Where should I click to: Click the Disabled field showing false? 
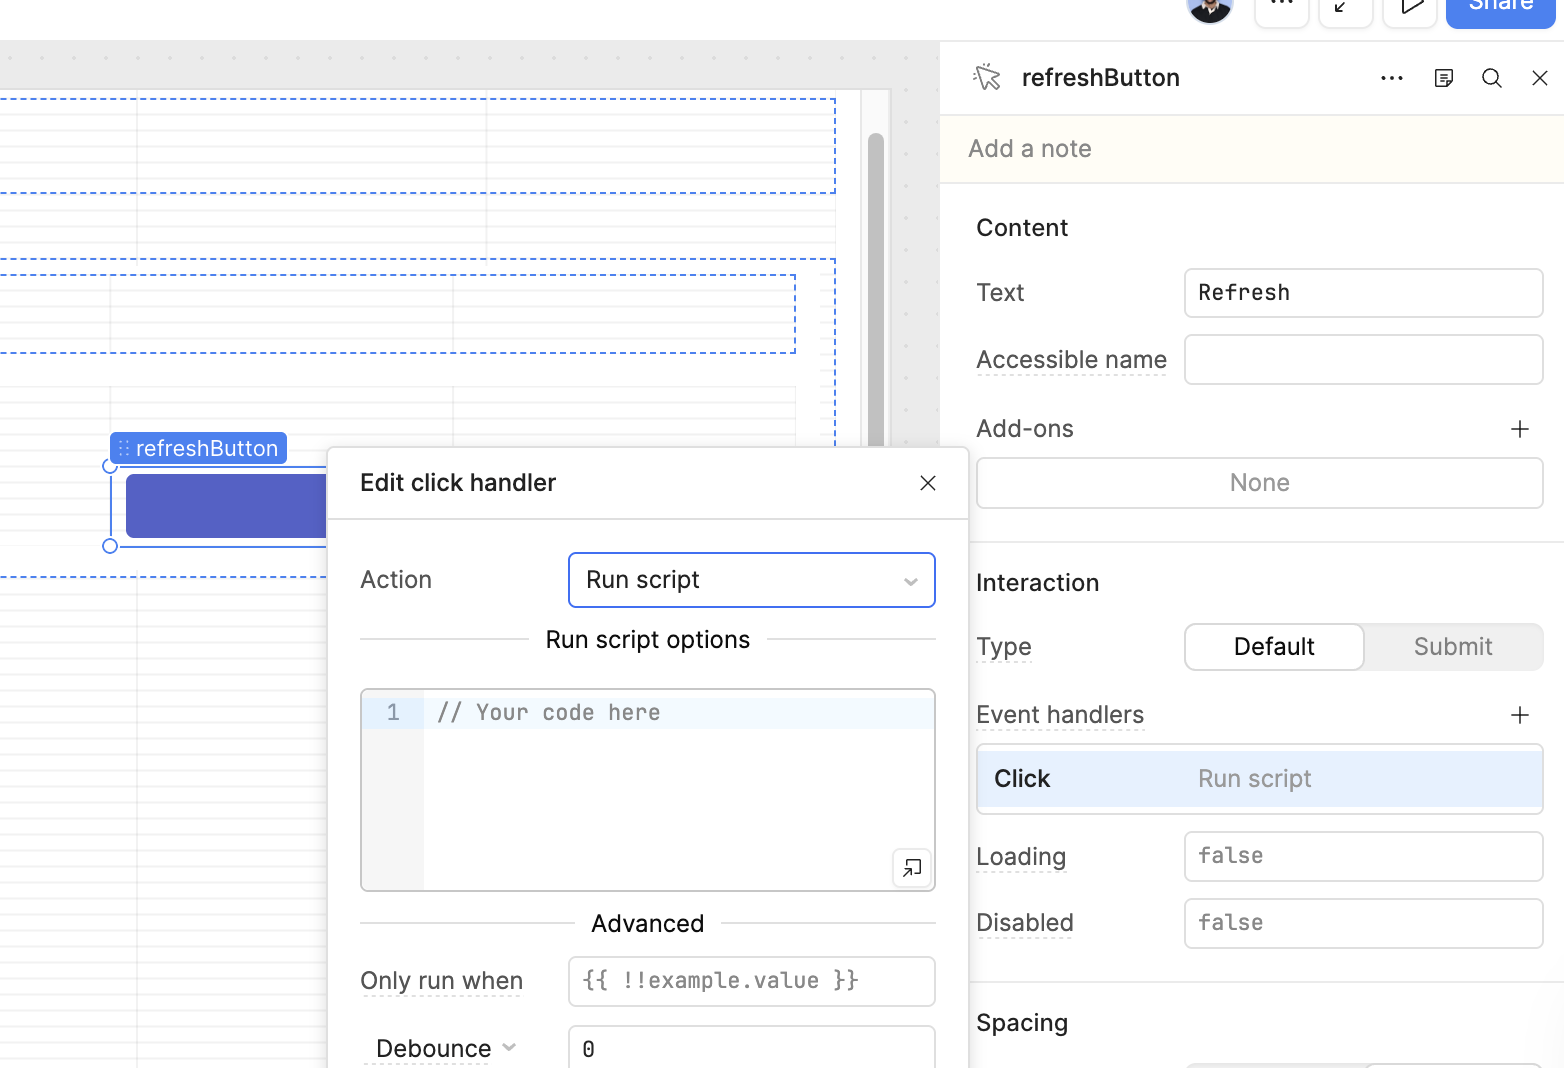coord(1362,923)
